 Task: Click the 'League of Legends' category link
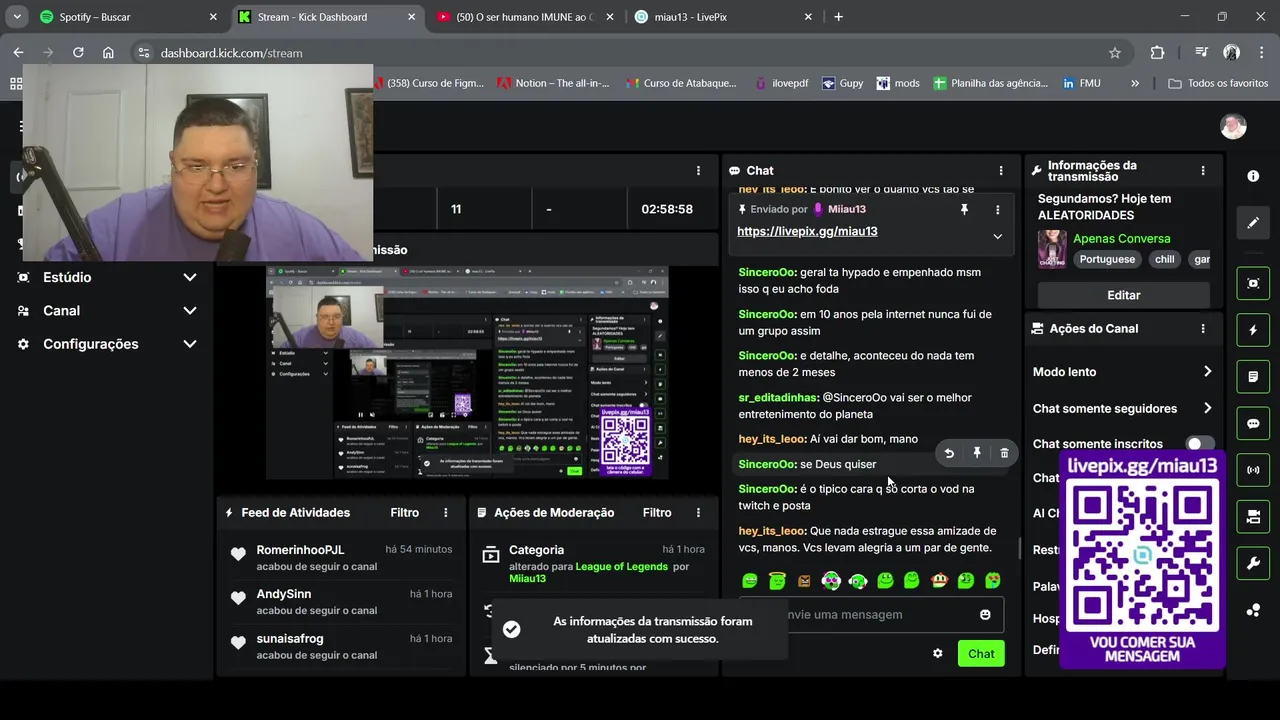[x=621, y=566]
